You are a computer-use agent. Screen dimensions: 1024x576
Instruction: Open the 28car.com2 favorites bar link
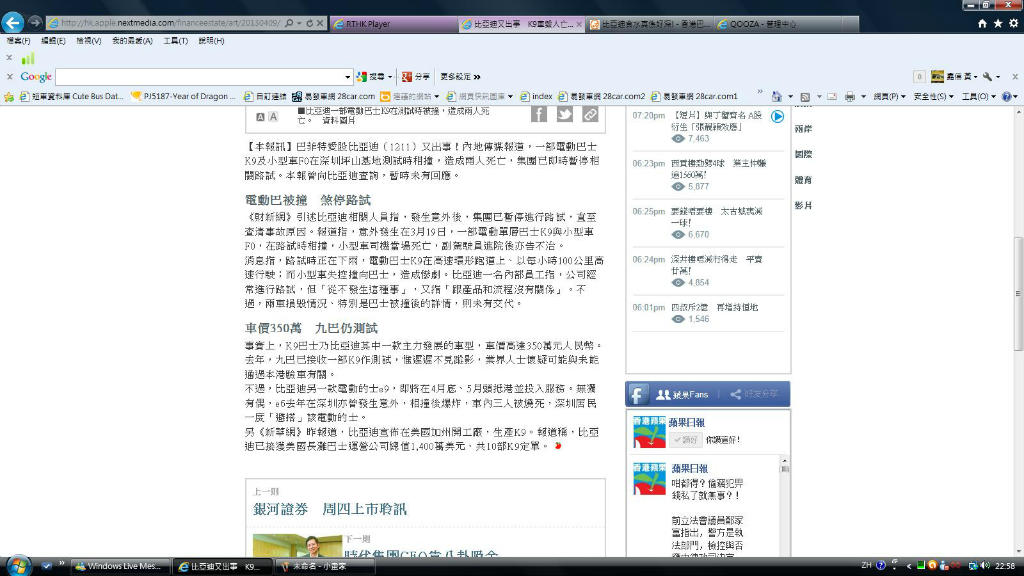pyautogui.click(x=601, y=97)
